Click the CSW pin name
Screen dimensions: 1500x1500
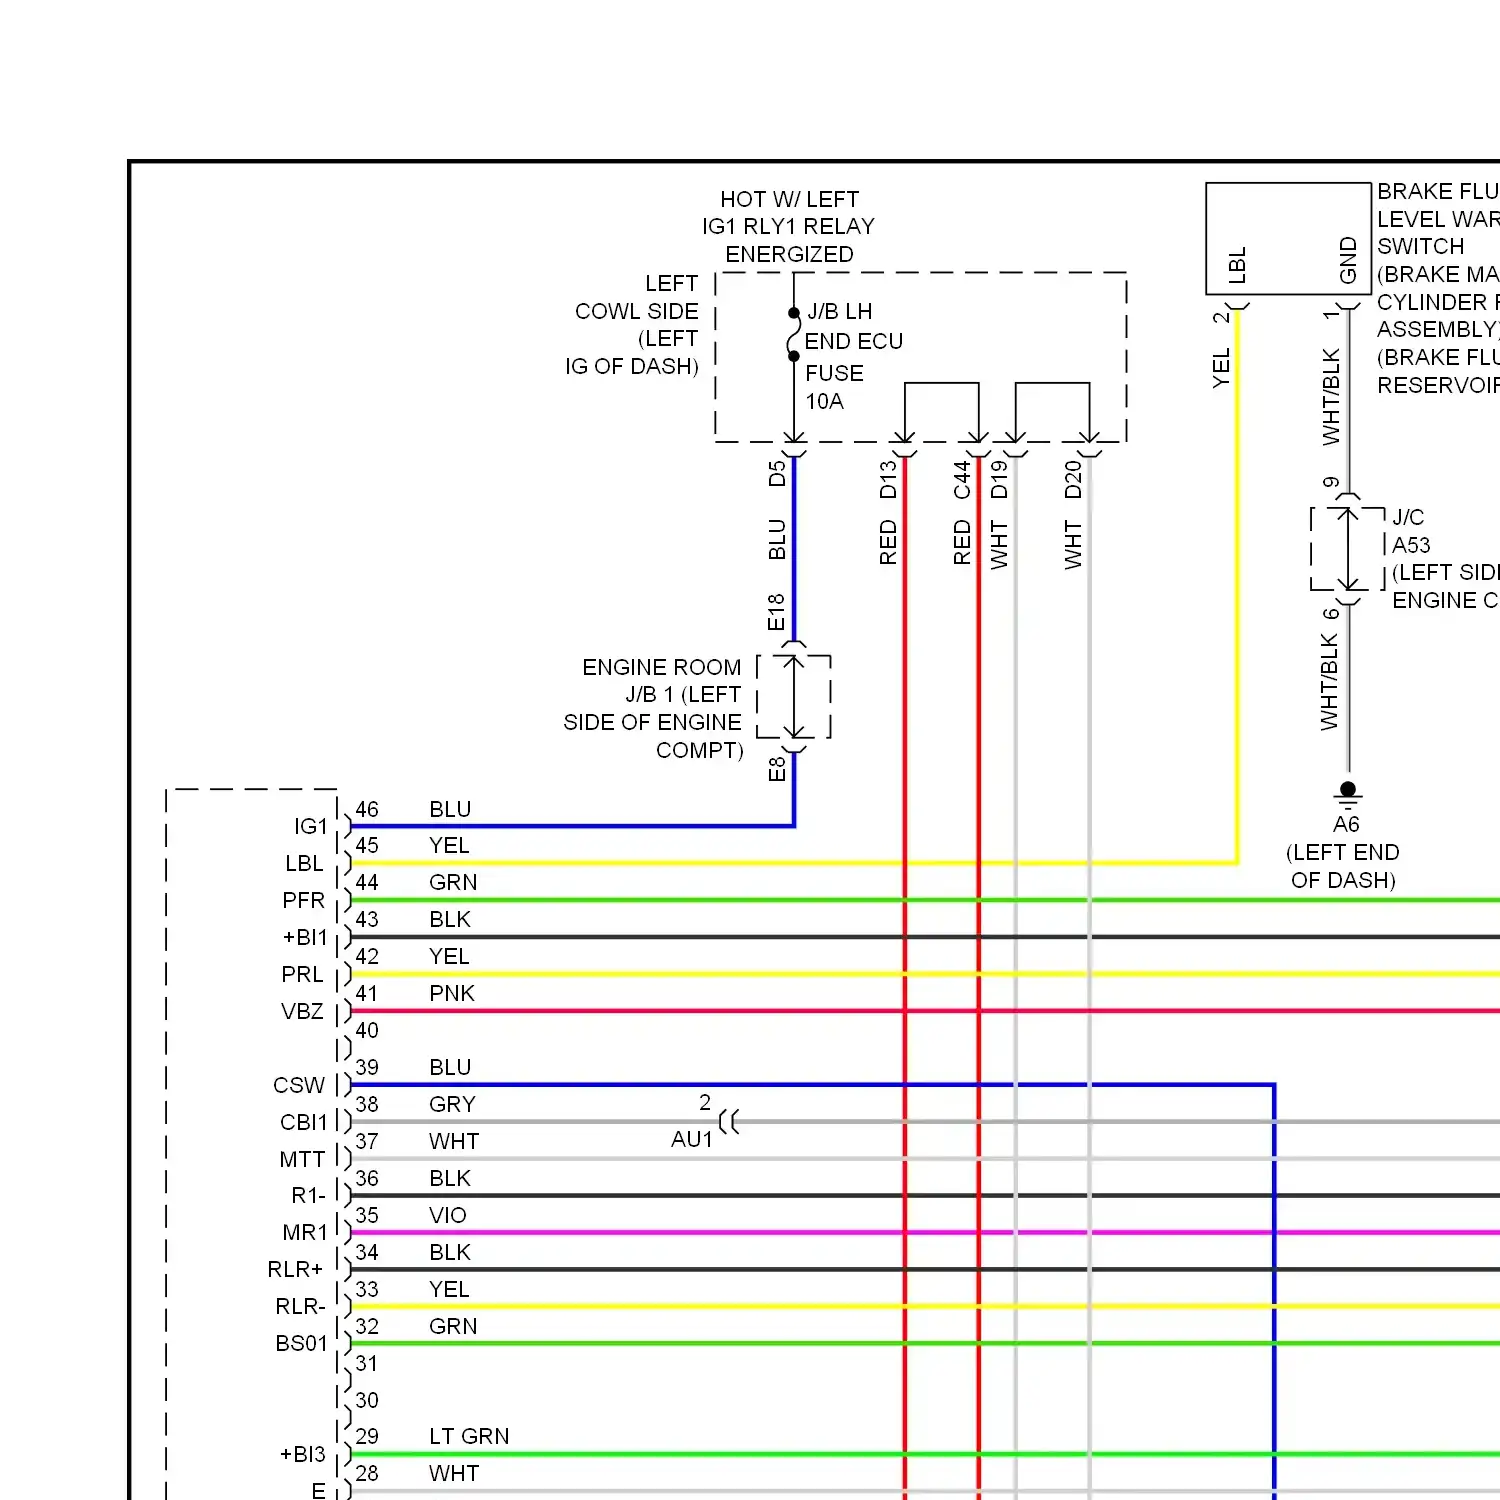point(299,1085)
